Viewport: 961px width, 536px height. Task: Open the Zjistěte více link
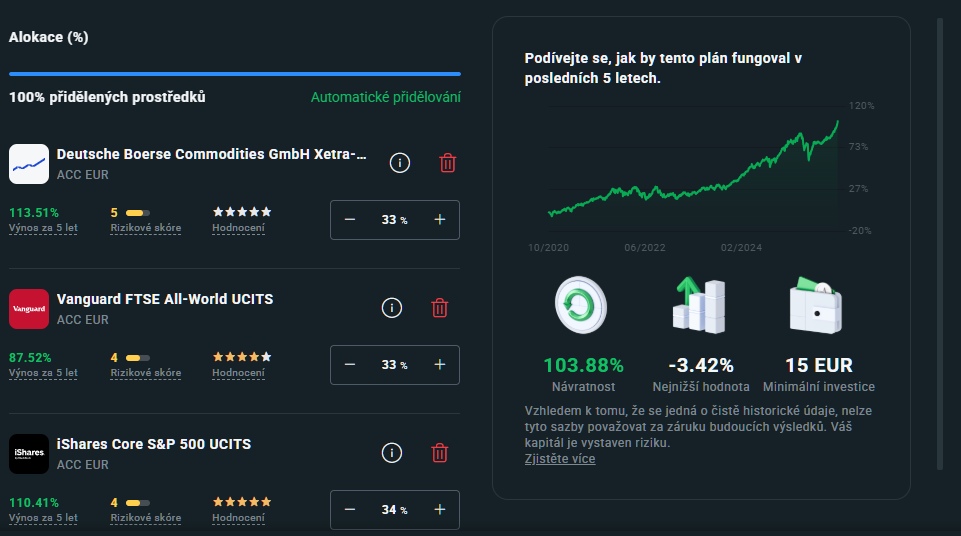coord(559,458)
